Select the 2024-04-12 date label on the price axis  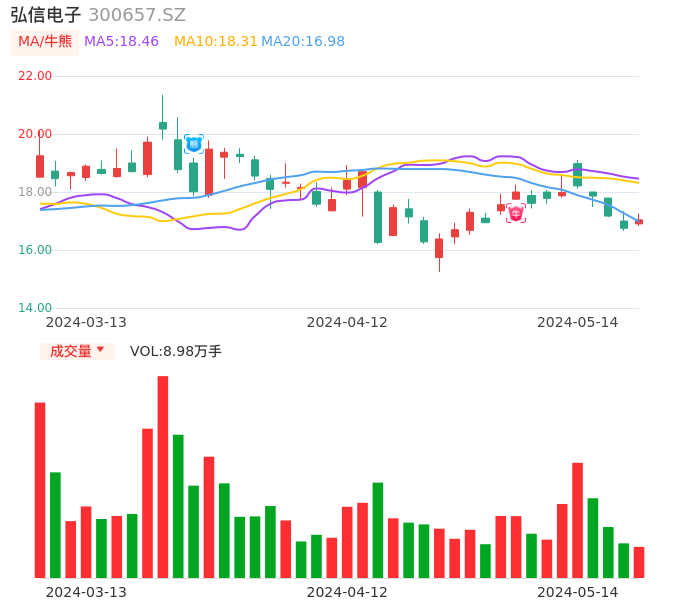point(347,322)
